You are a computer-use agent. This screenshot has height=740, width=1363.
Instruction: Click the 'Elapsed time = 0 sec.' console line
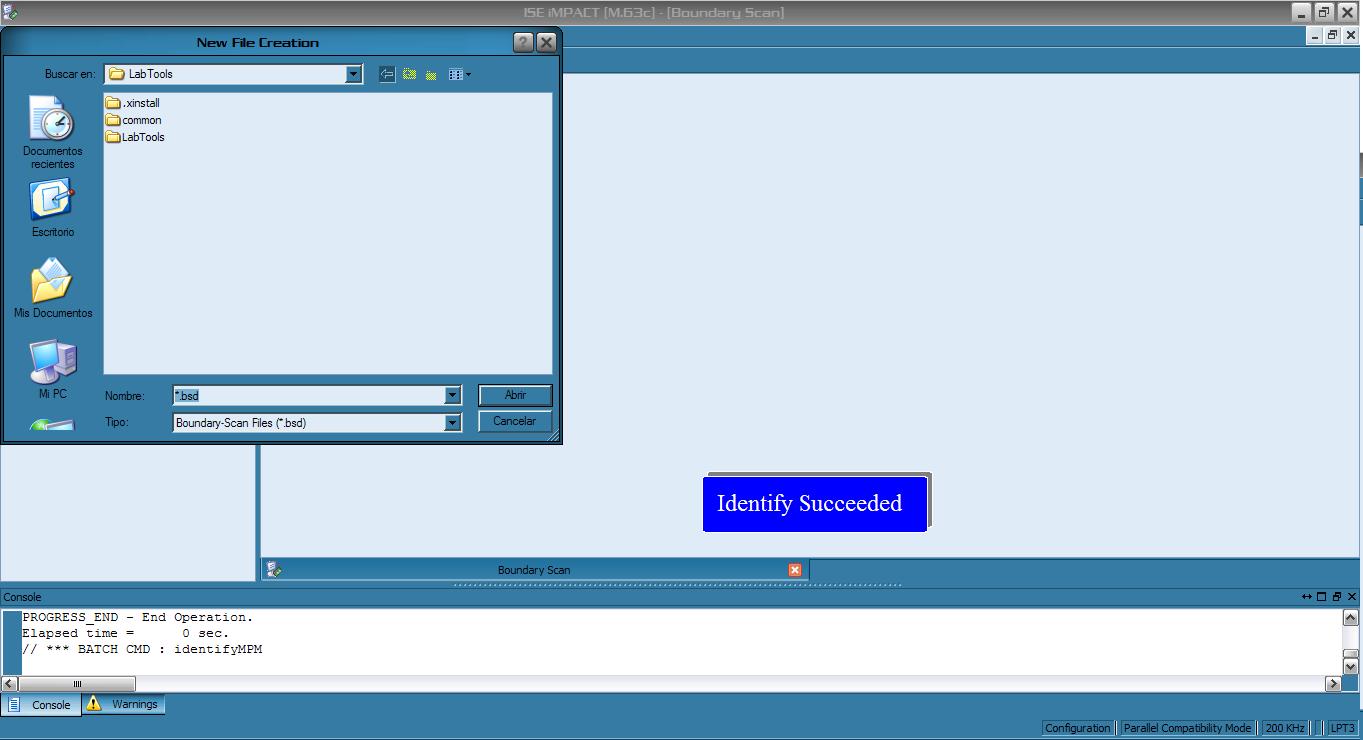tap(126, 633)
